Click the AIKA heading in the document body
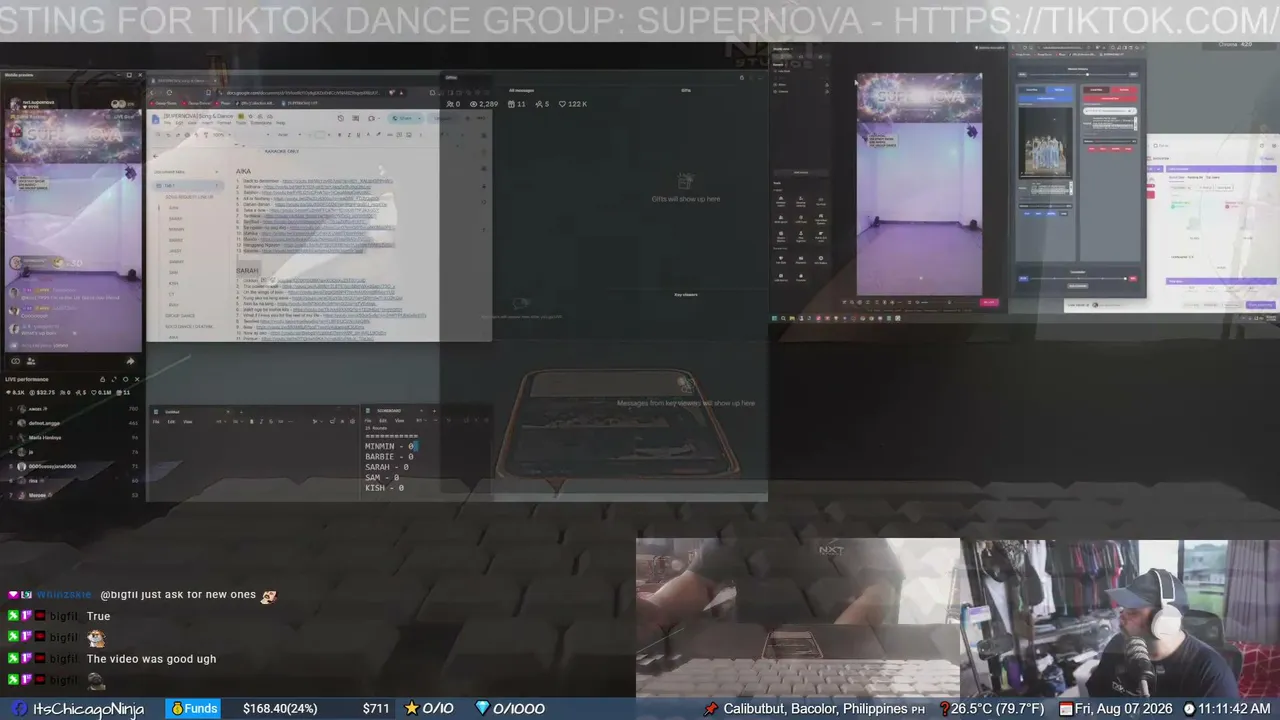This screenshot has height=720, width=1280. click(x=244, y=172)
